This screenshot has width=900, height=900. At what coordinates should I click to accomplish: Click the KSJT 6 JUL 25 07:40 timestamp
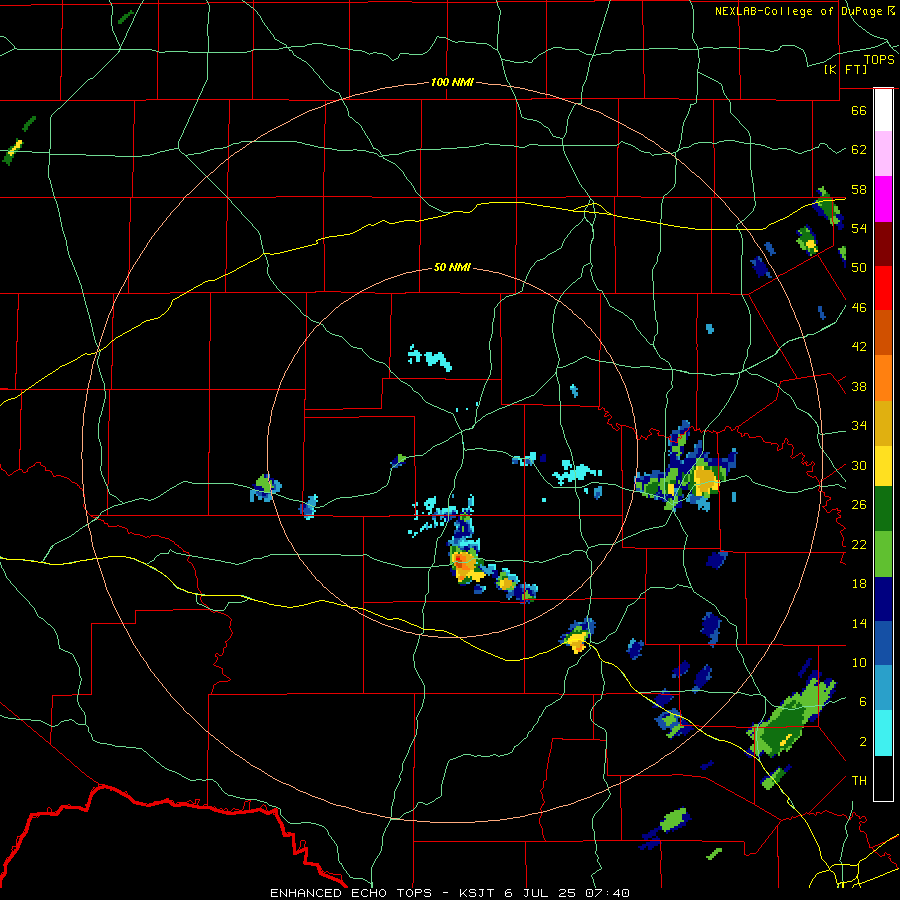pos(544,893)
